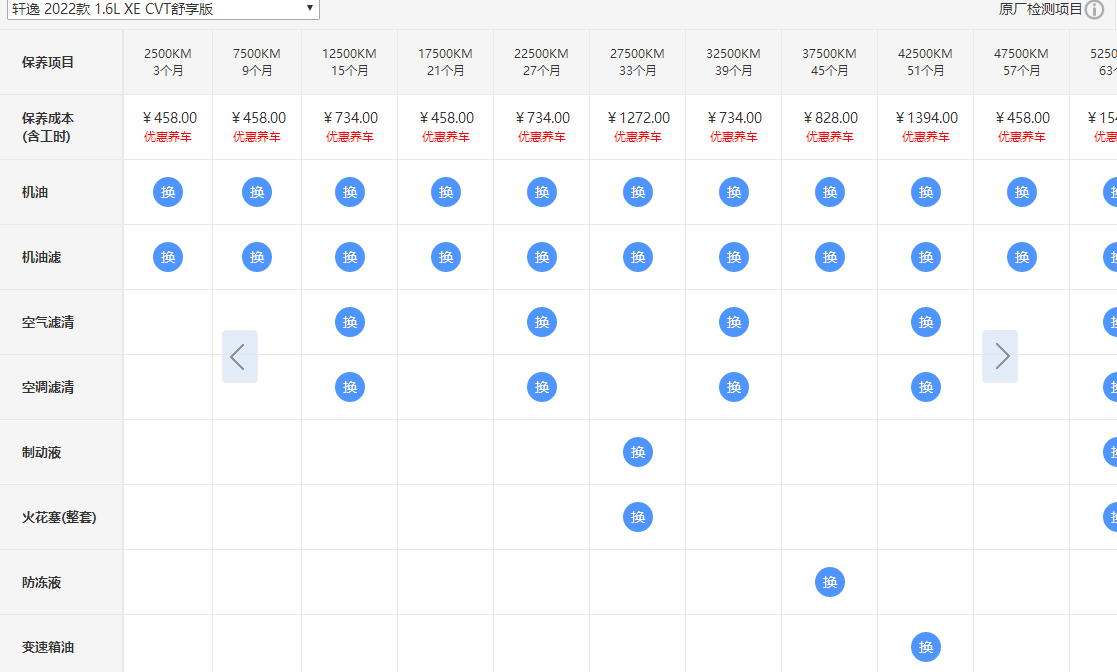The width and height of the screenshot is (1117, 672).
Task: Click the 原厂检测项目 info icon
Action: [1094, 9]
